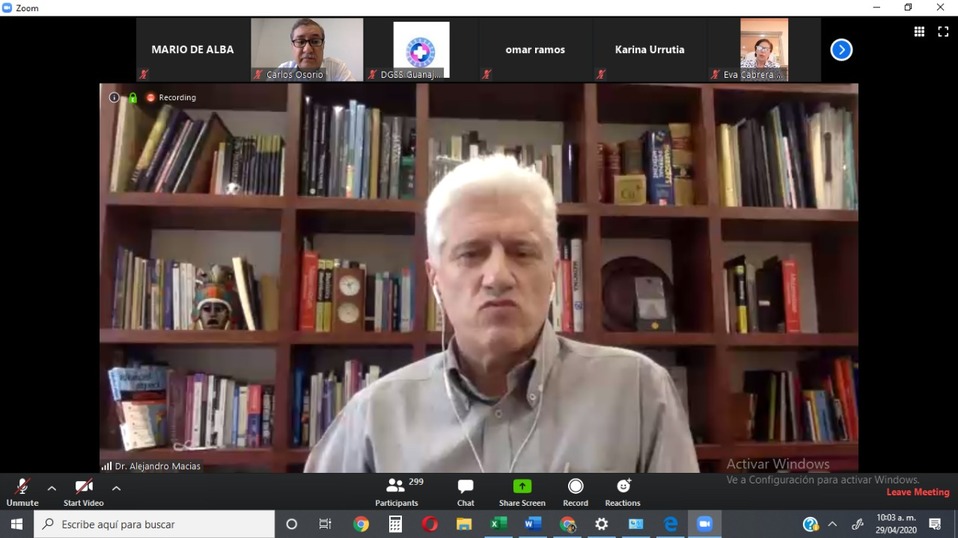The image size is (958, 538).
Task: Click Zoom app icon in taskbar
Action: click(704, 524)
